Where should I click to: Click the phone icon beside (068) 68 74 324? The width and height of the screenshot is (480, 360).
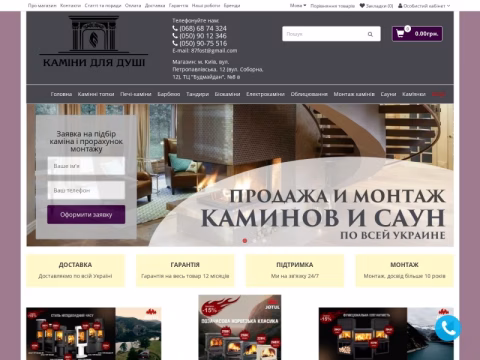(x=175, y=28)
